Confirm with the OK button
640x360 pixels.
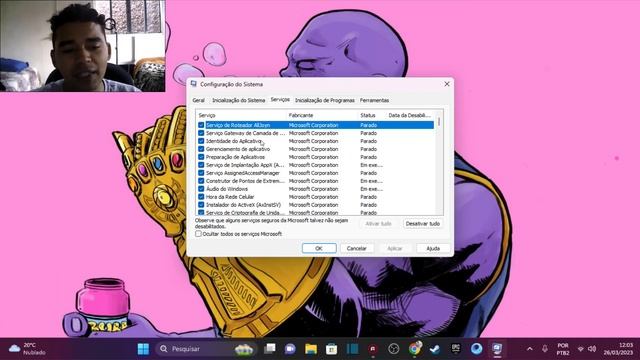coord(319,248)
